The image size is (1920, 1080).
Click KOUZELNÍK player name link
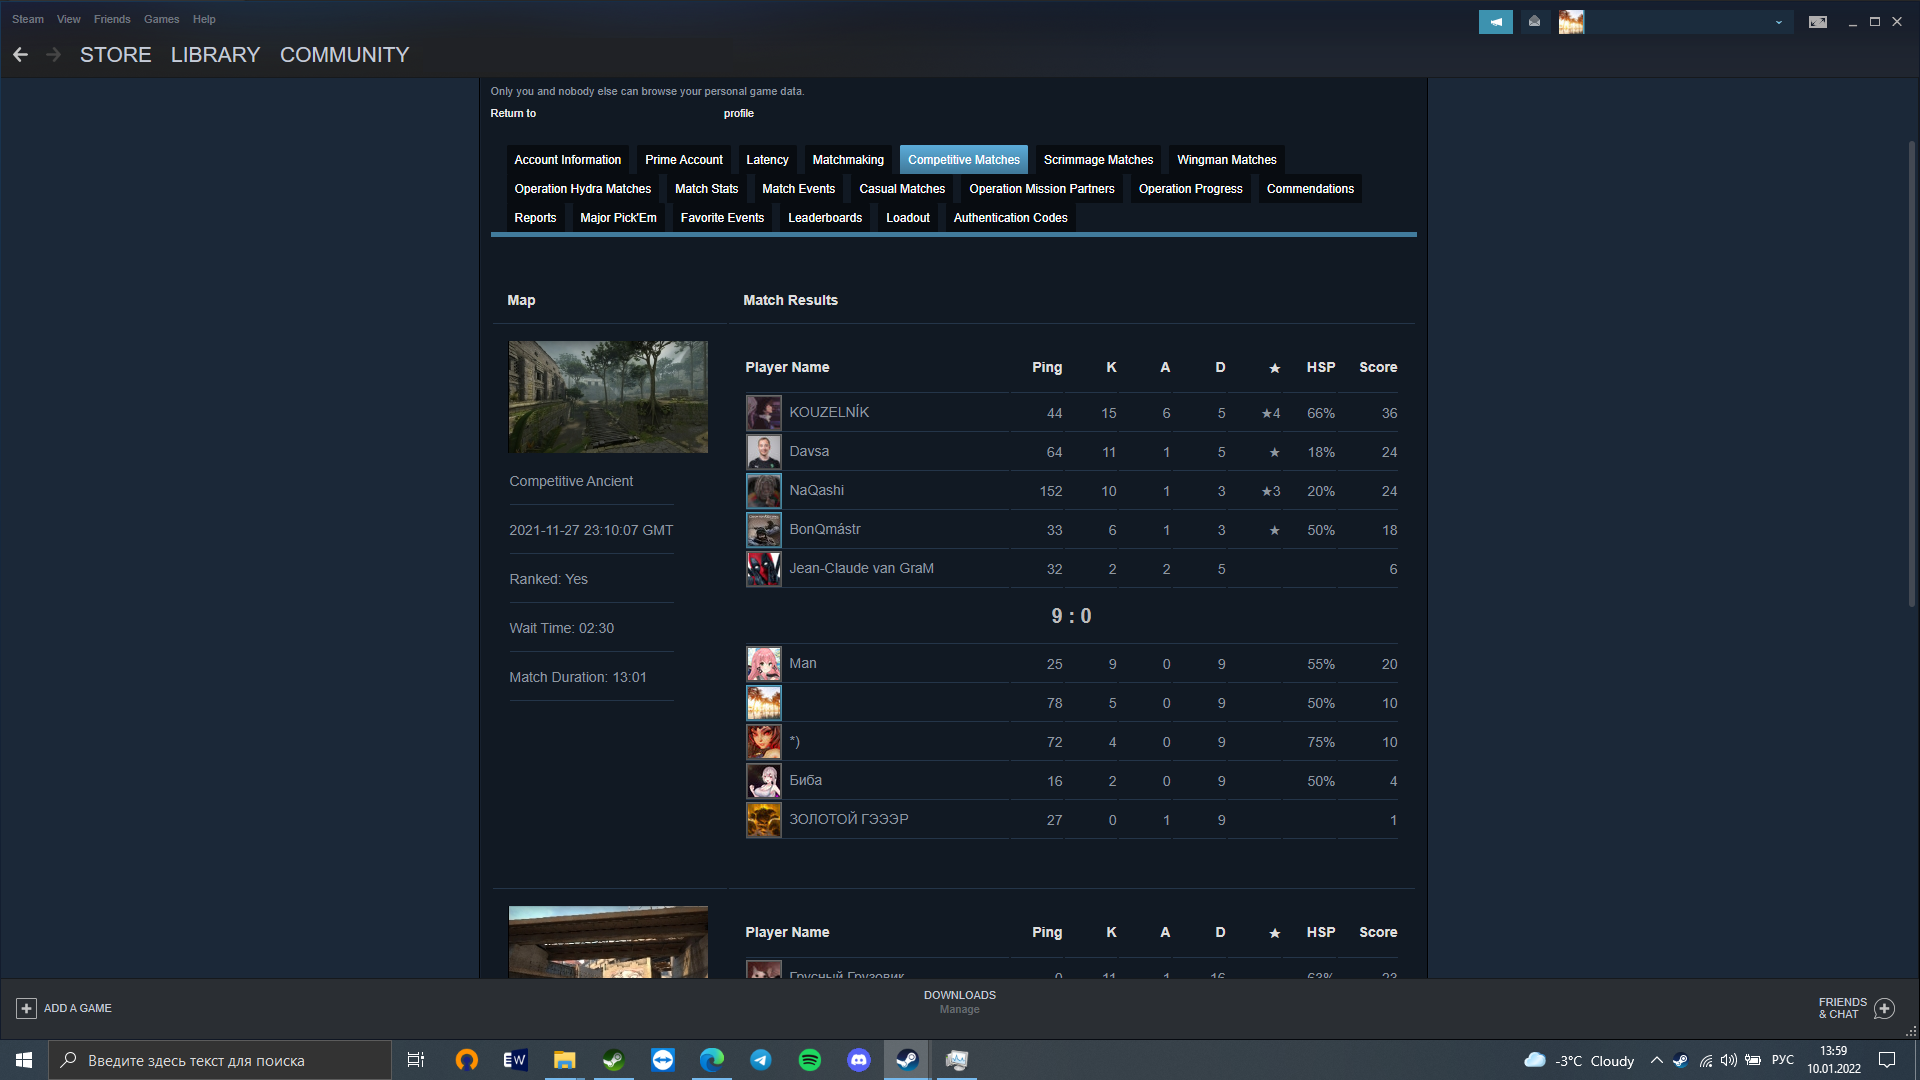[x=828, y=412]
